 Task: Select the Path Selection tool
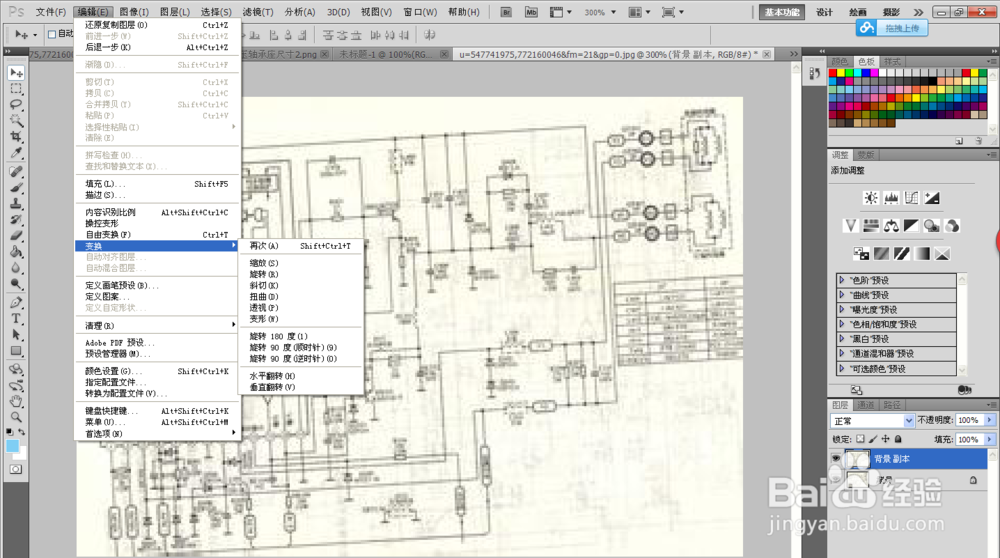(16, 335)
